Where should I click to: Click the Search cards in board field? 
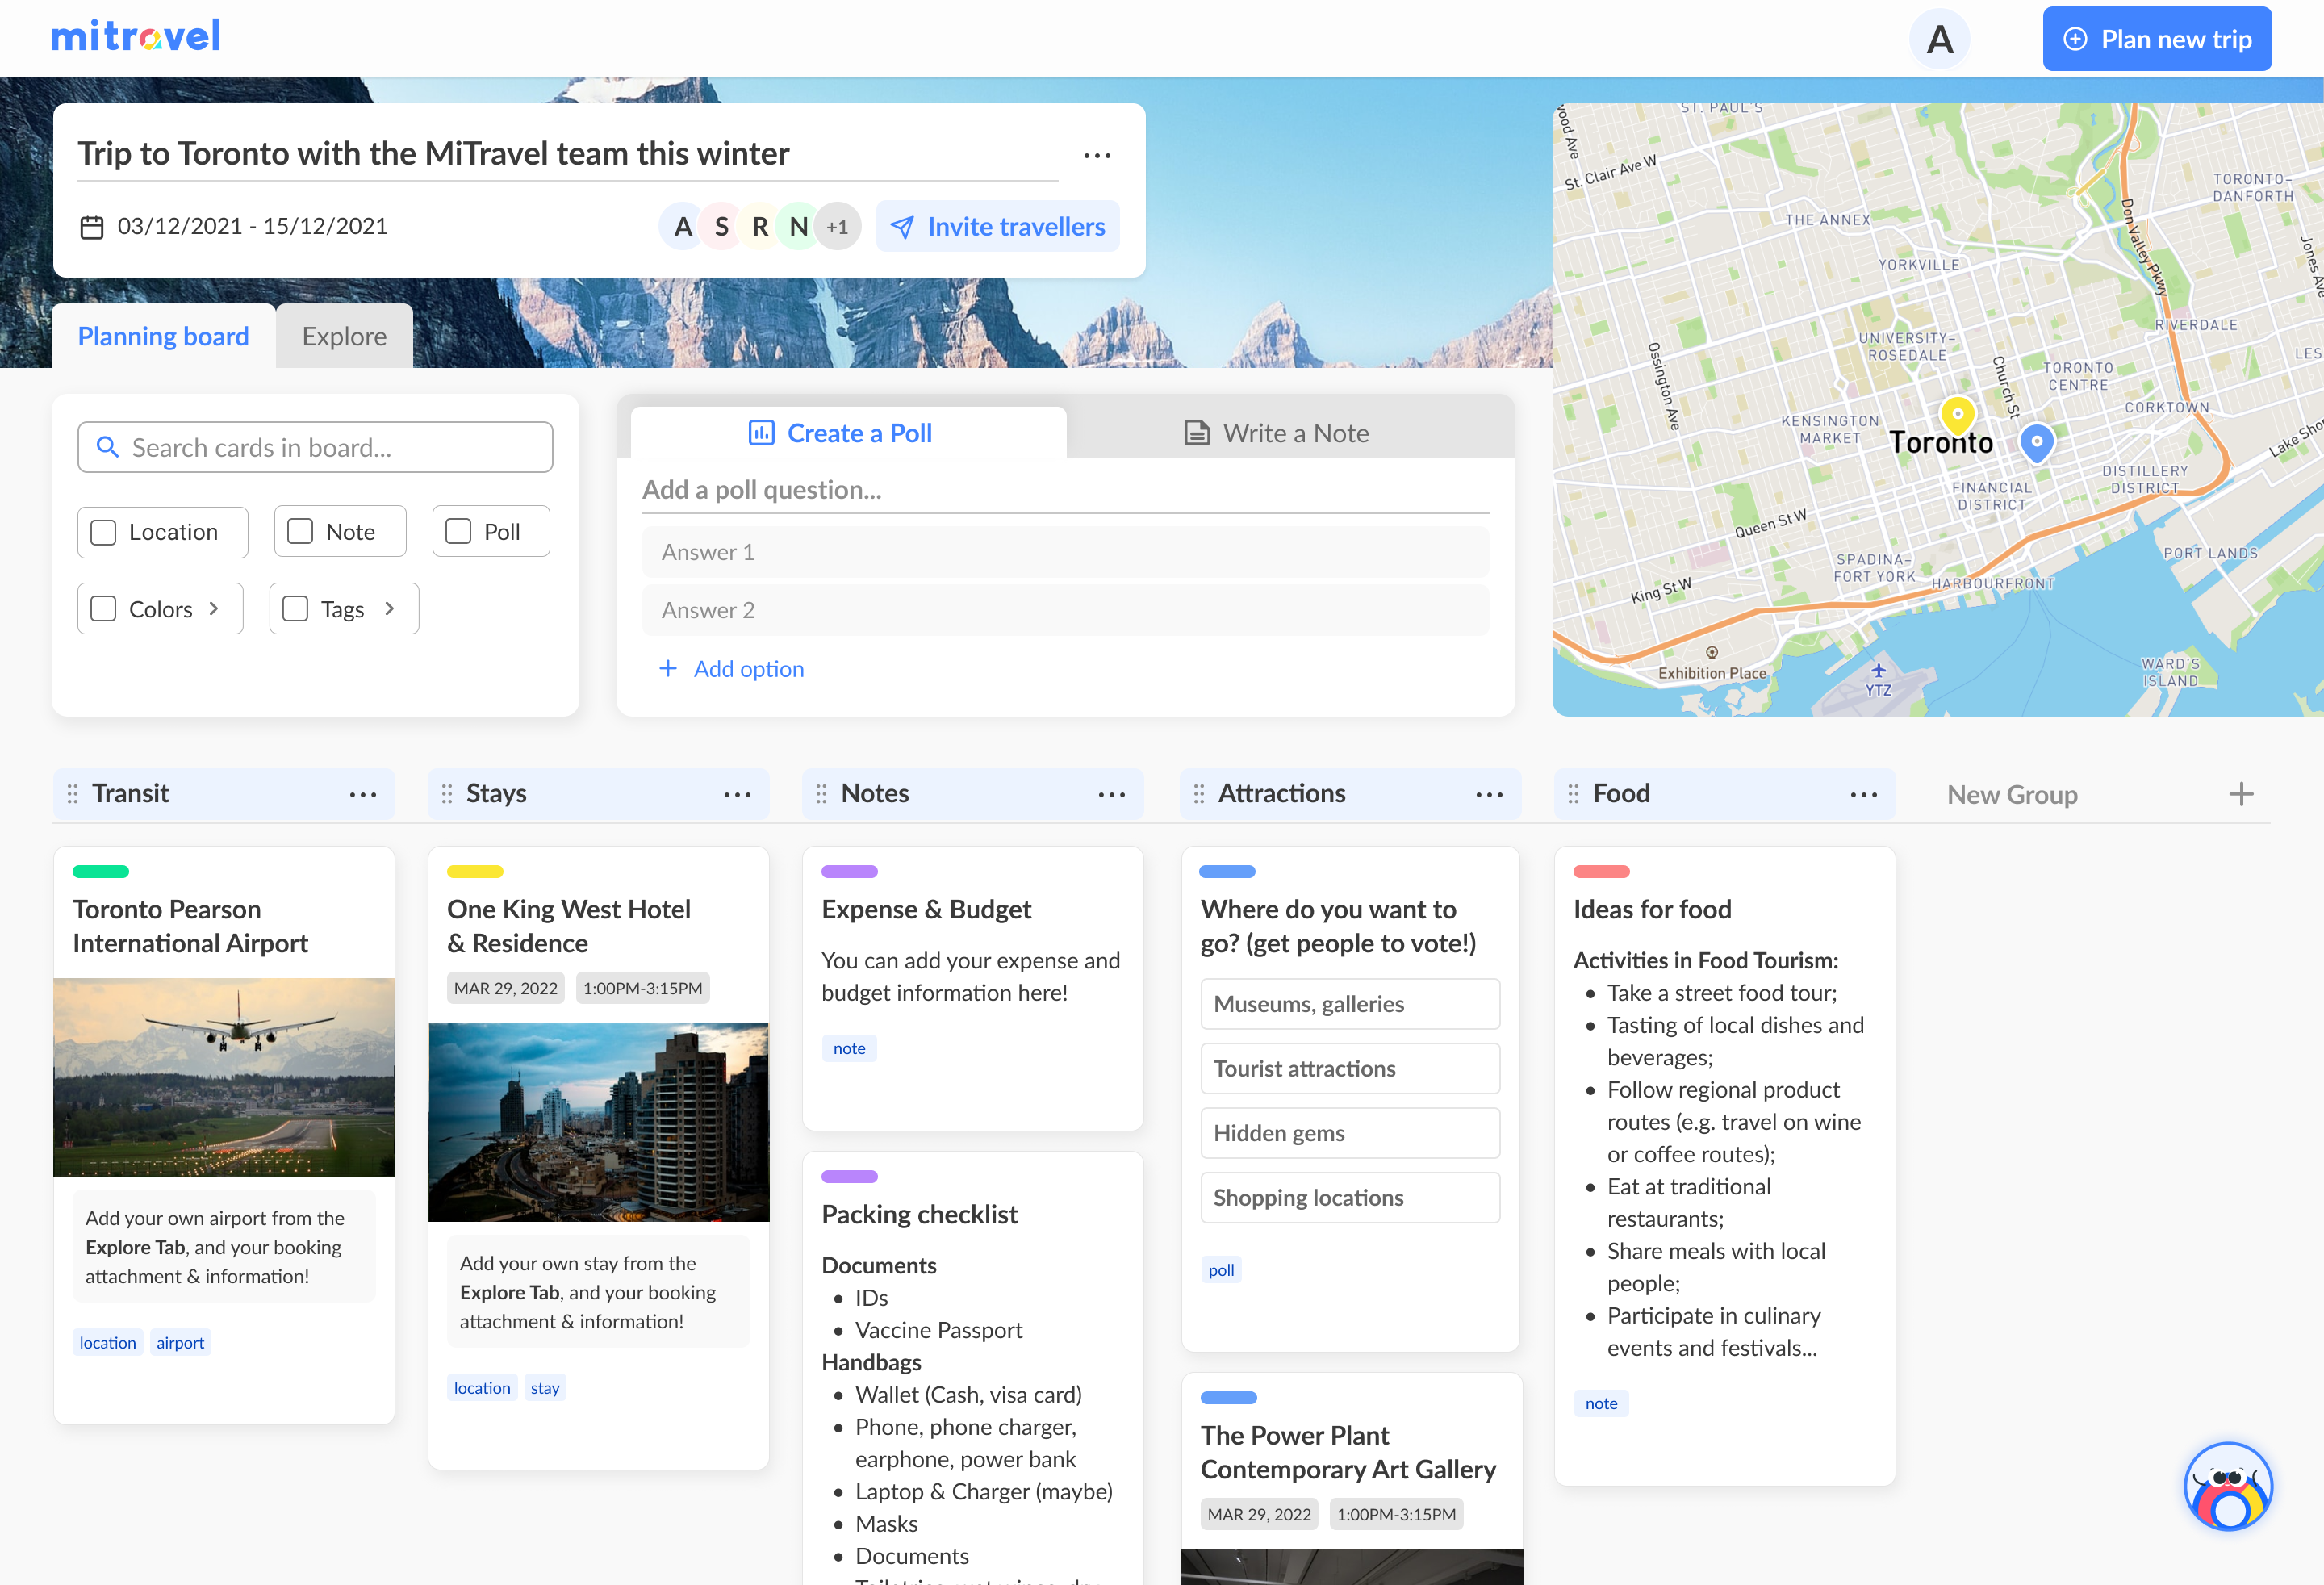pyautogui.click(x=315, y=447)
